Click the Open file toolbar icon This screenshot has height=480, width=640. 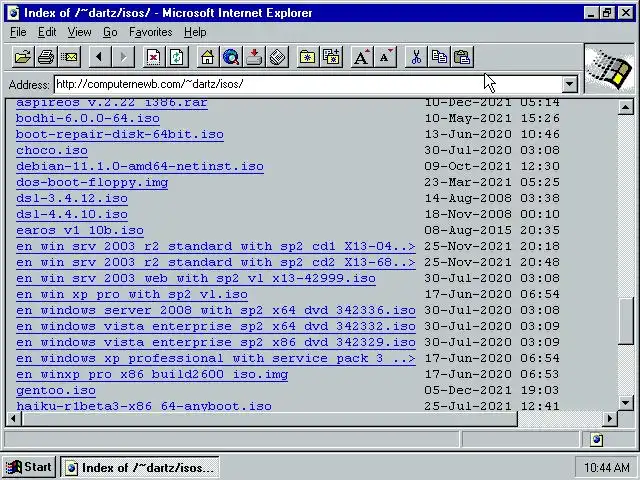[23, 57]
